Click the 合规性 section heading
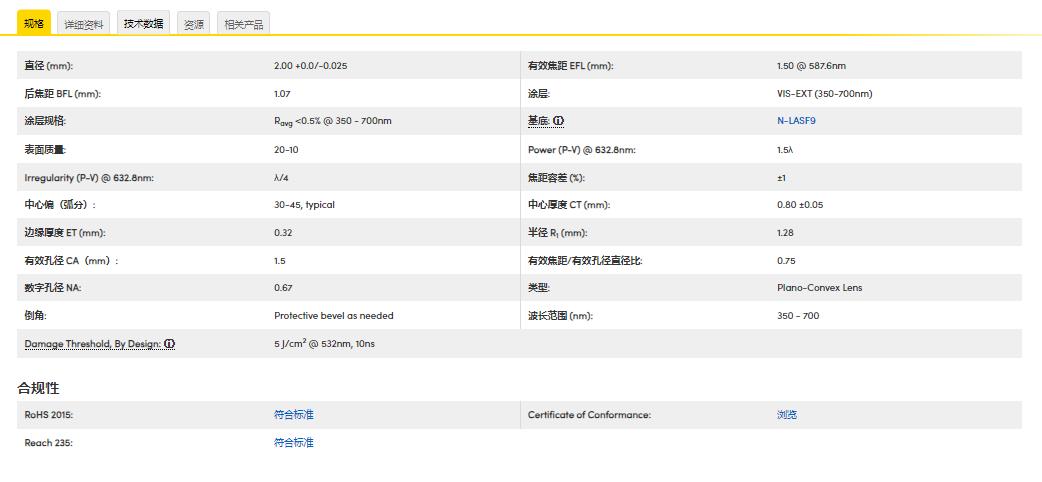This screenshot has width=1042, height=482. point(38,387)
